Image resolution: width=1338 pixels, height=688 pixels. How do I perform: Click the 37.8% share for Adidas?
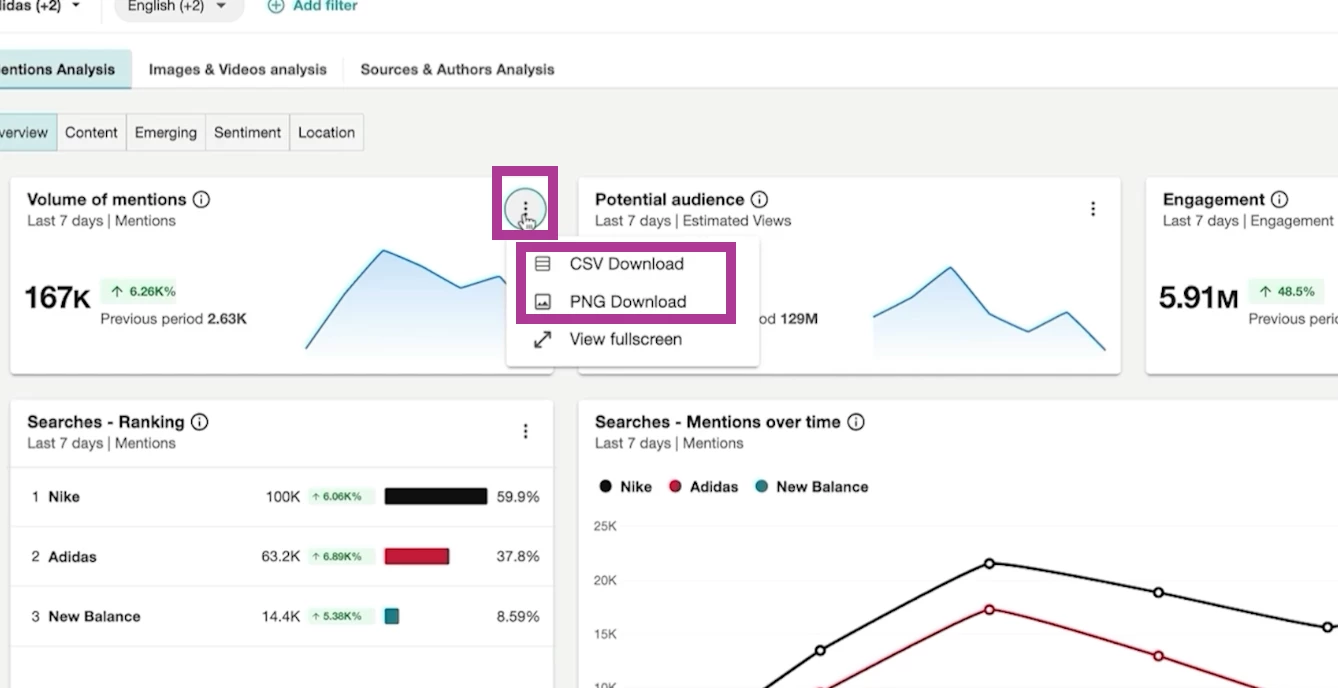pos(518,556)
